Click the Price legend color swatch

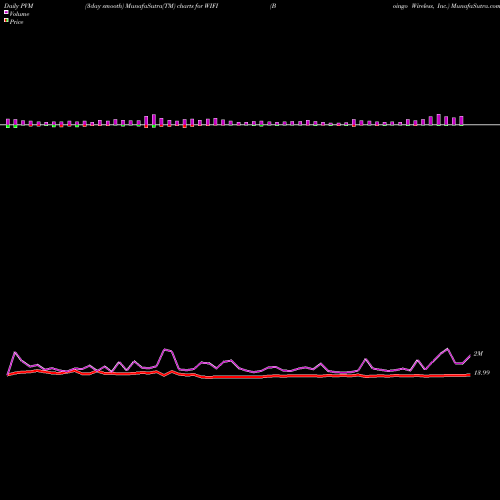click(6, 20)
